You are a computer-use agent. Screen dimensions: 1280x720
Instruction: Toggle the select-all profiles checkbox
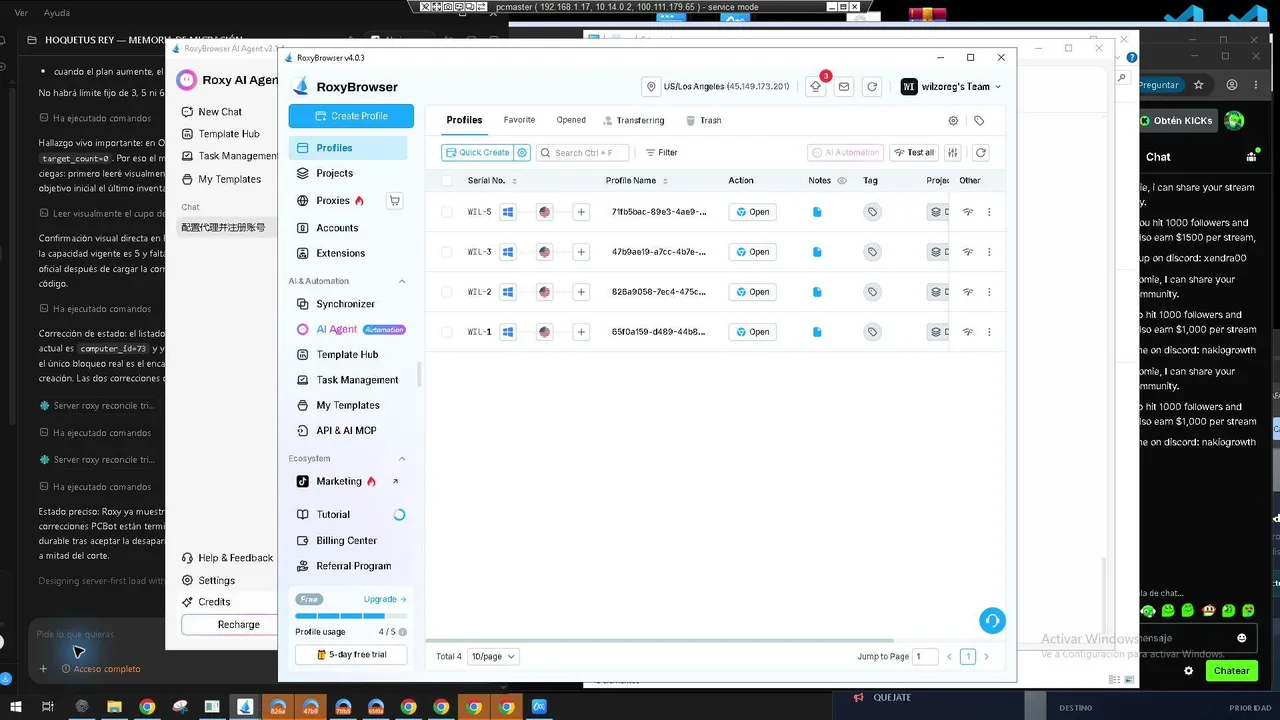[x=446, y=181]
